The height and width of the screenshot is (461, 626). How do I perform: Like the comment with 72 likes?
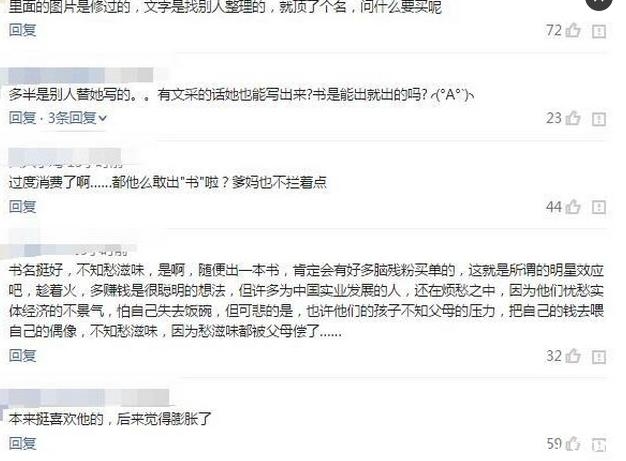click(573, 30)
